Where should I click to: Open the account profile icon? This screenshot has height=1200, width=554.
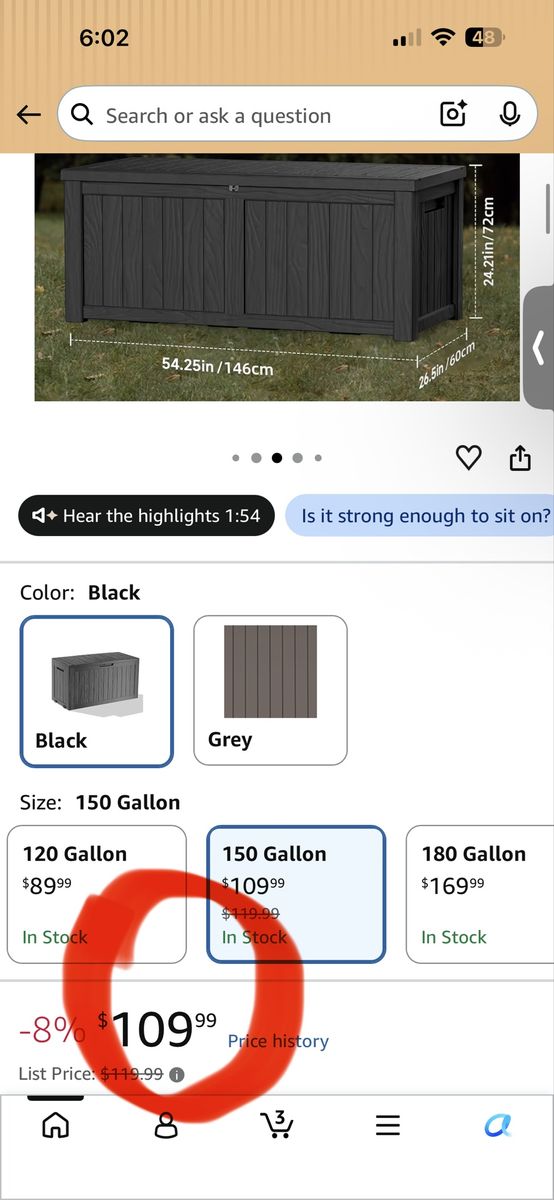(166, 1126)
